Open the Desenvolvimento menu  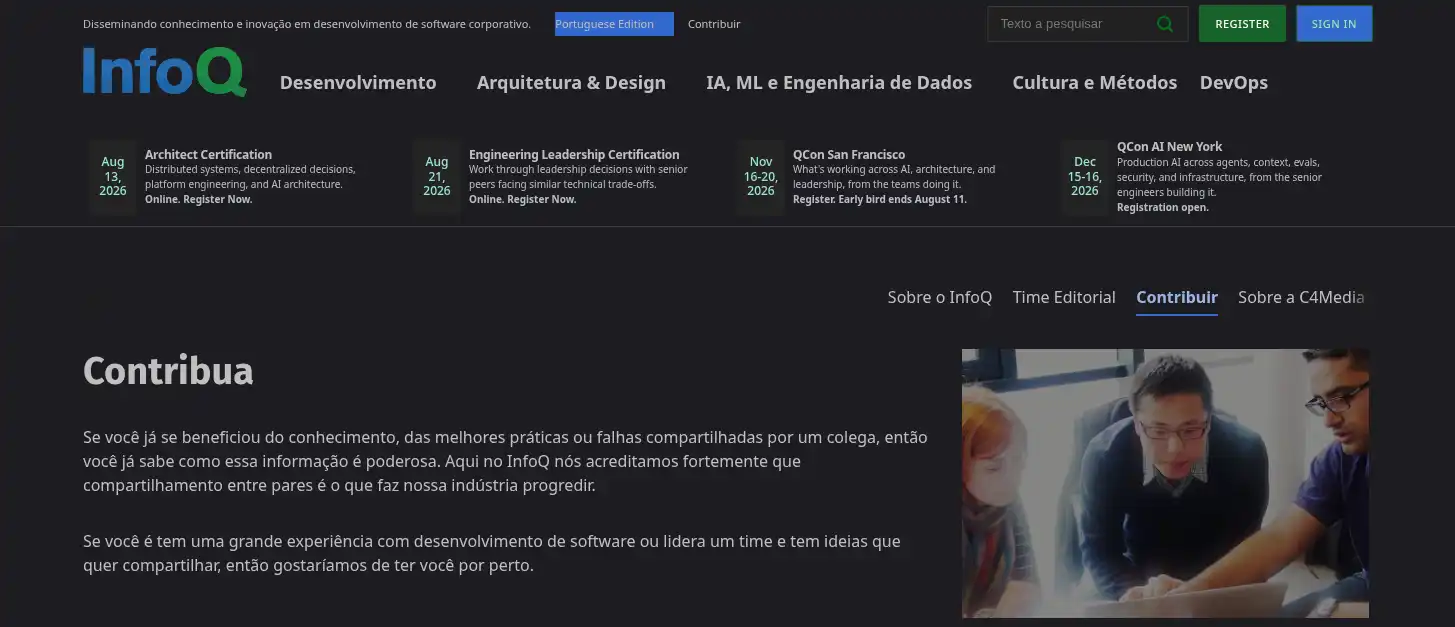358,83
